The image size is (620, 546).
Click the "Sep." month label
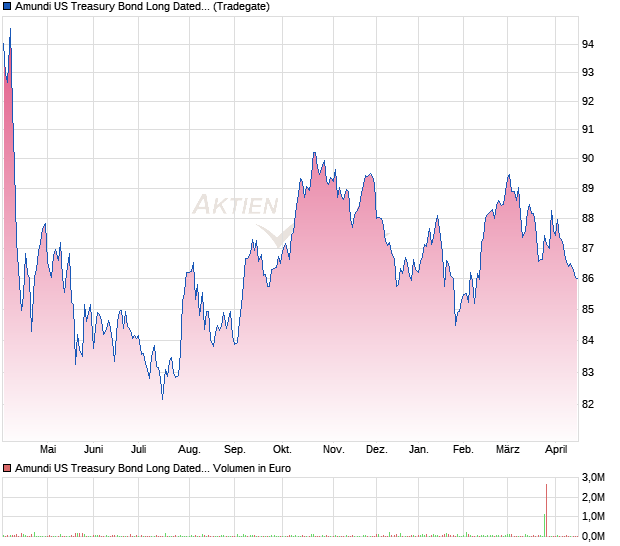(234, 450)
